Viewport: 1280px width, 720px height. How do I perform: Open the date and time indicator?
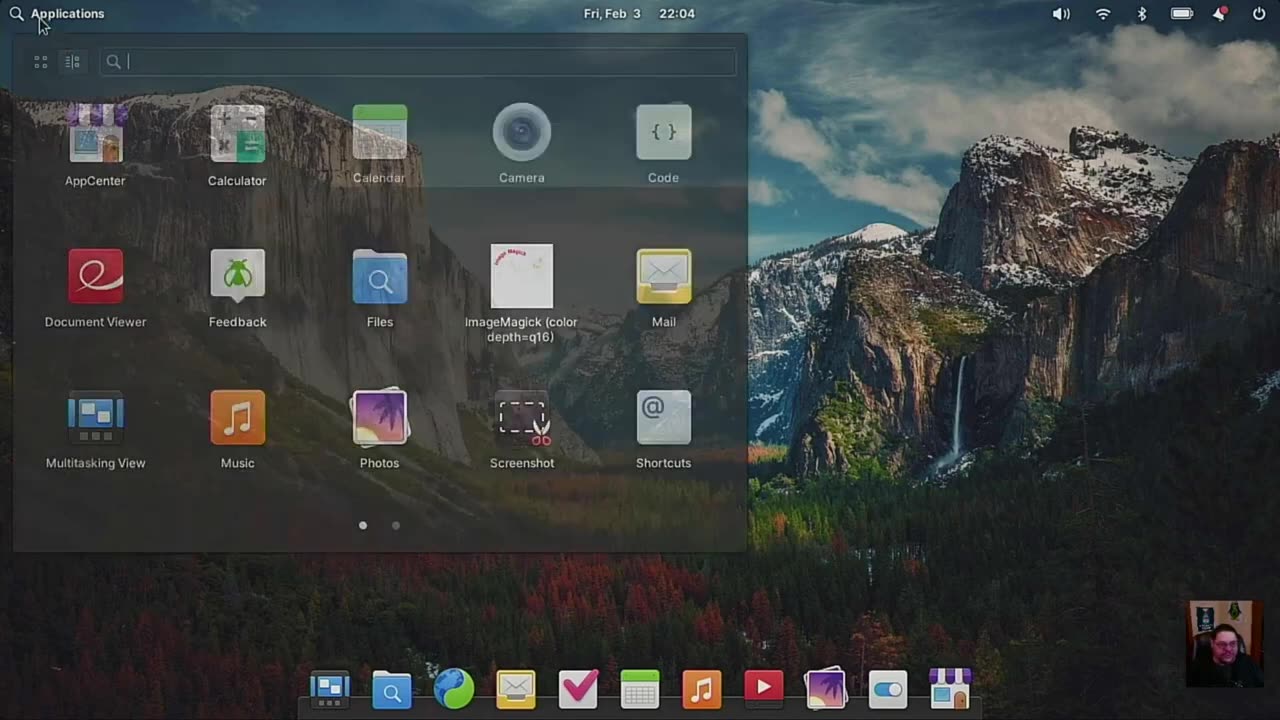[x=639, y=14]
